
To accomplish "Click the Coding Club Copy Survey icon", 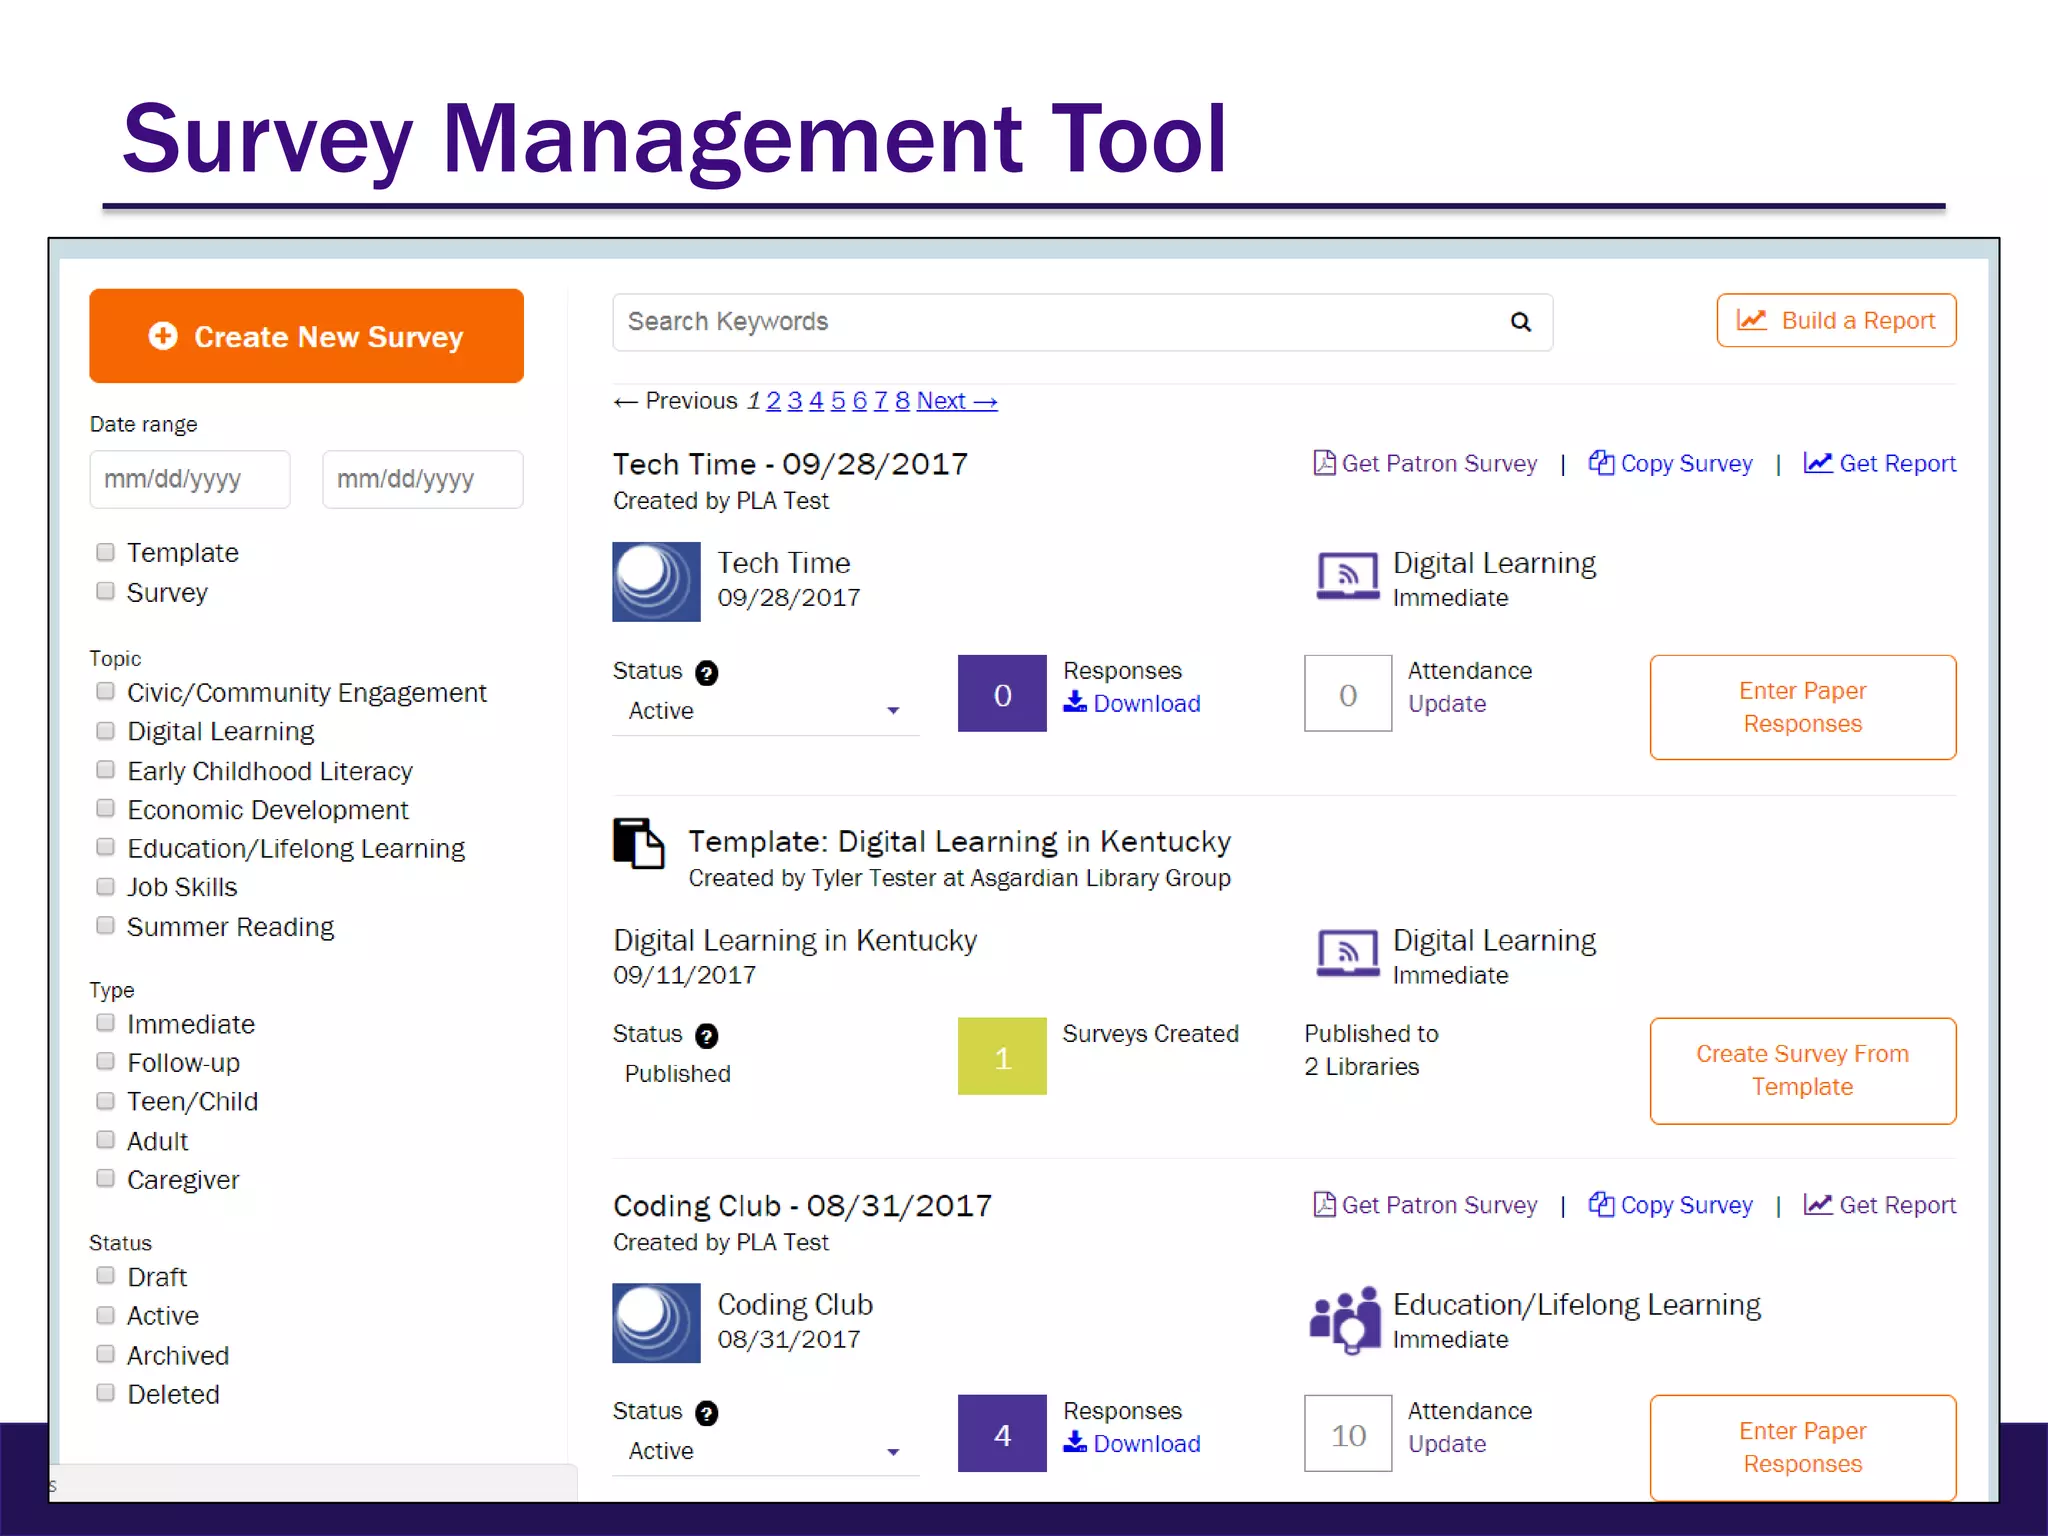I will tap(1601, 1204).
